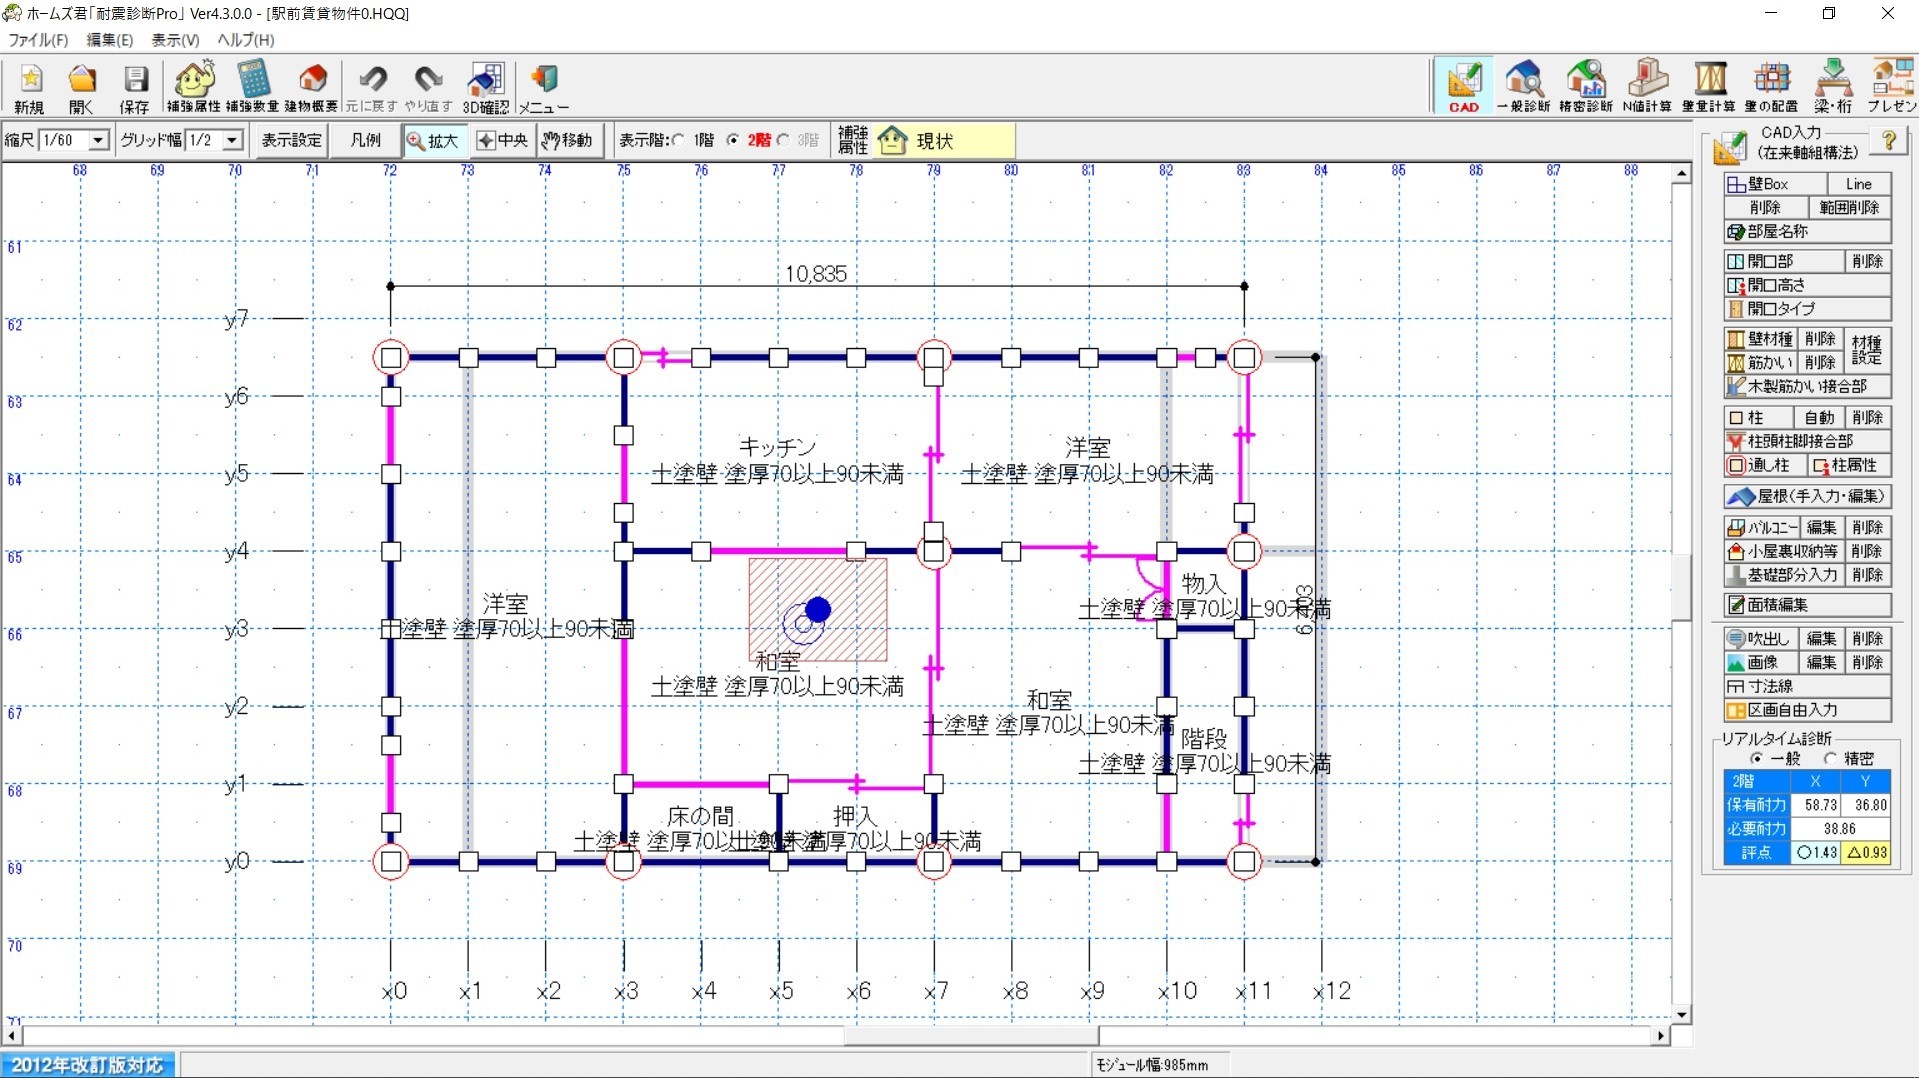Click the 部屋名称 button
The width and height of the screenshot is (1919, 1078).
coord(1807,232)
